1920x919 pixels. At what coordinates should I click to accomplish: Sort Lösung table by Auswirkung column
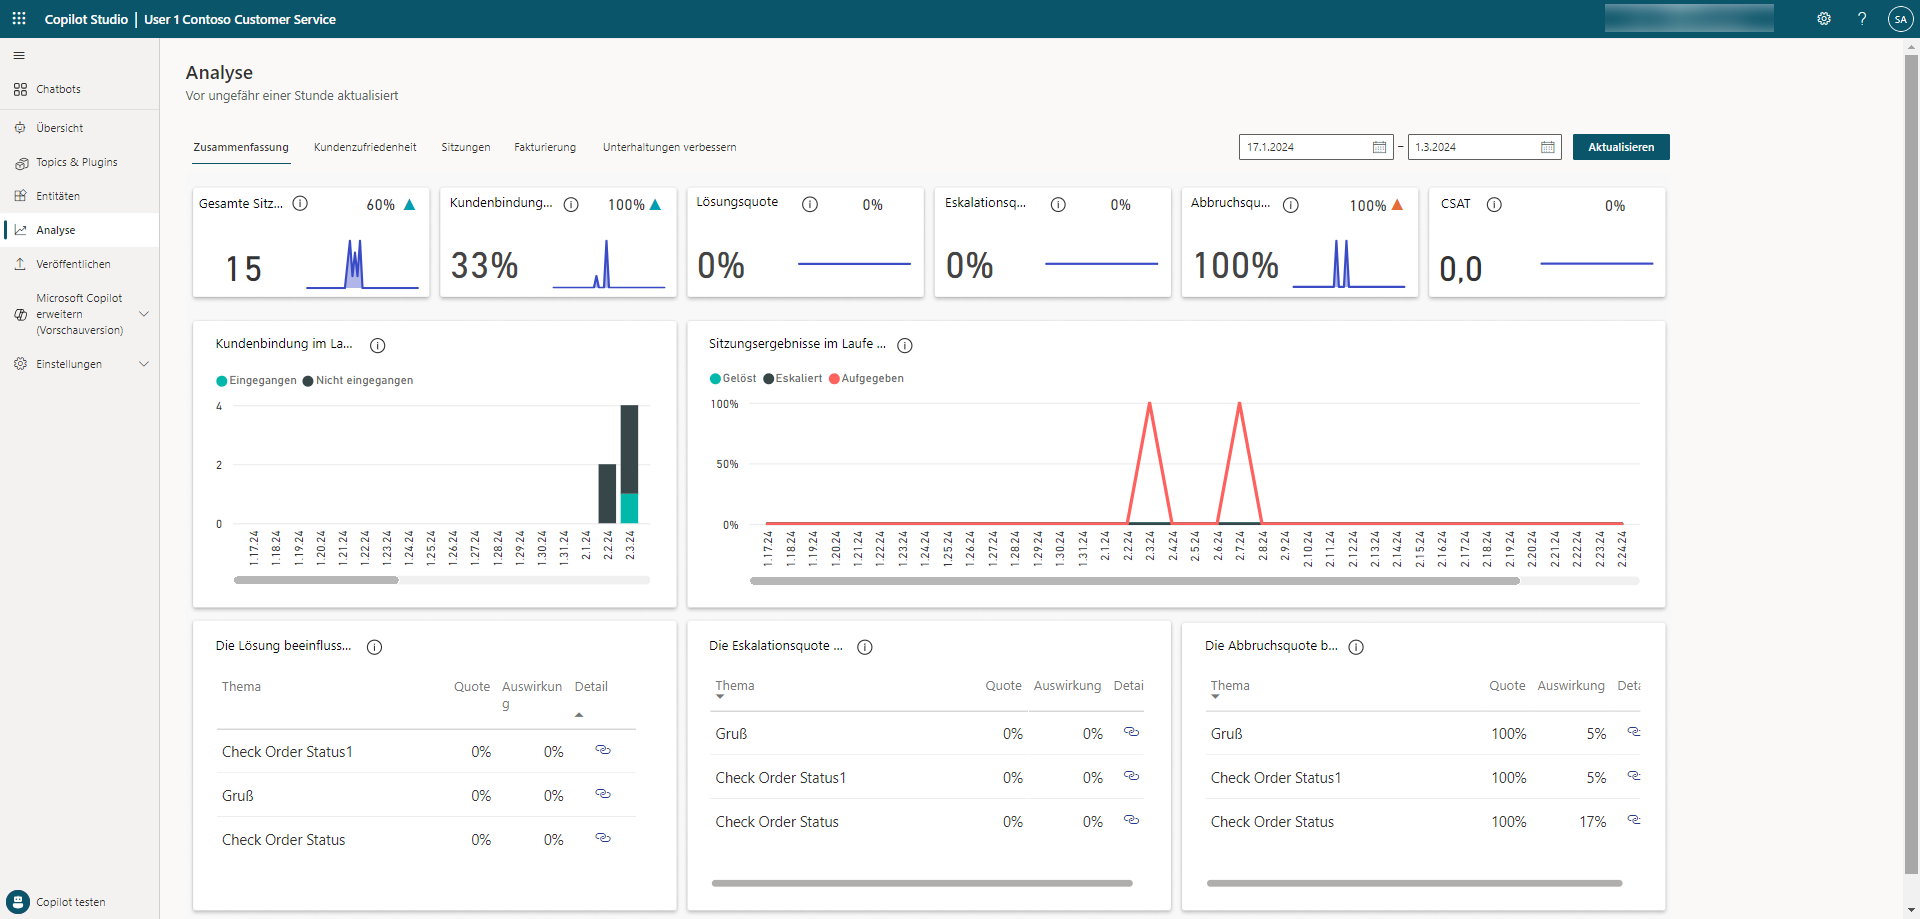pyautogui.click(x=532, y=695)
